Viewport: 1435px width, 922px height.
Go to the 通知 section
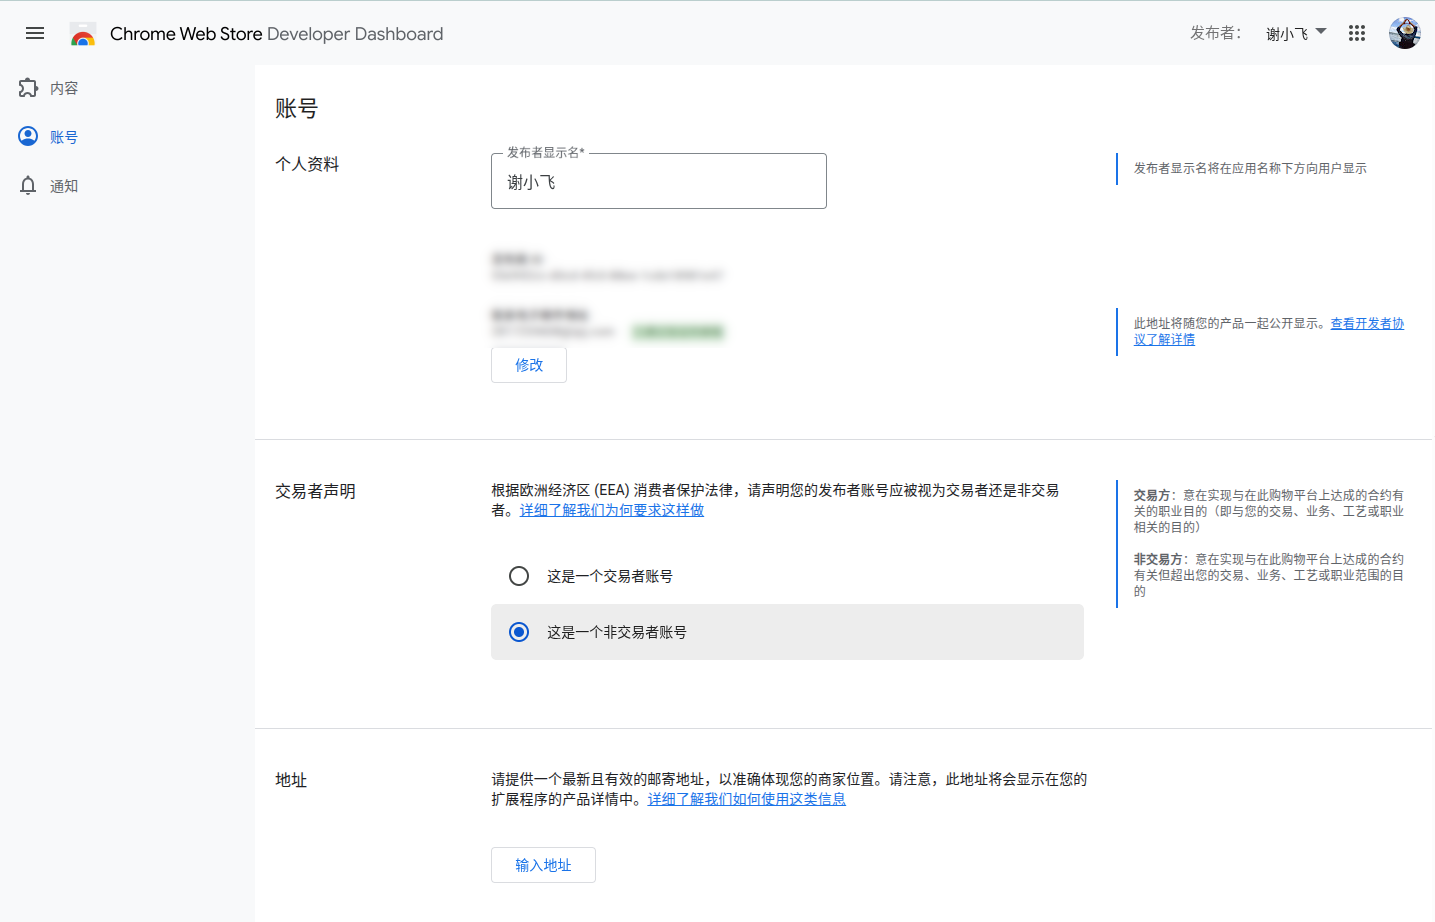(63, 185)
